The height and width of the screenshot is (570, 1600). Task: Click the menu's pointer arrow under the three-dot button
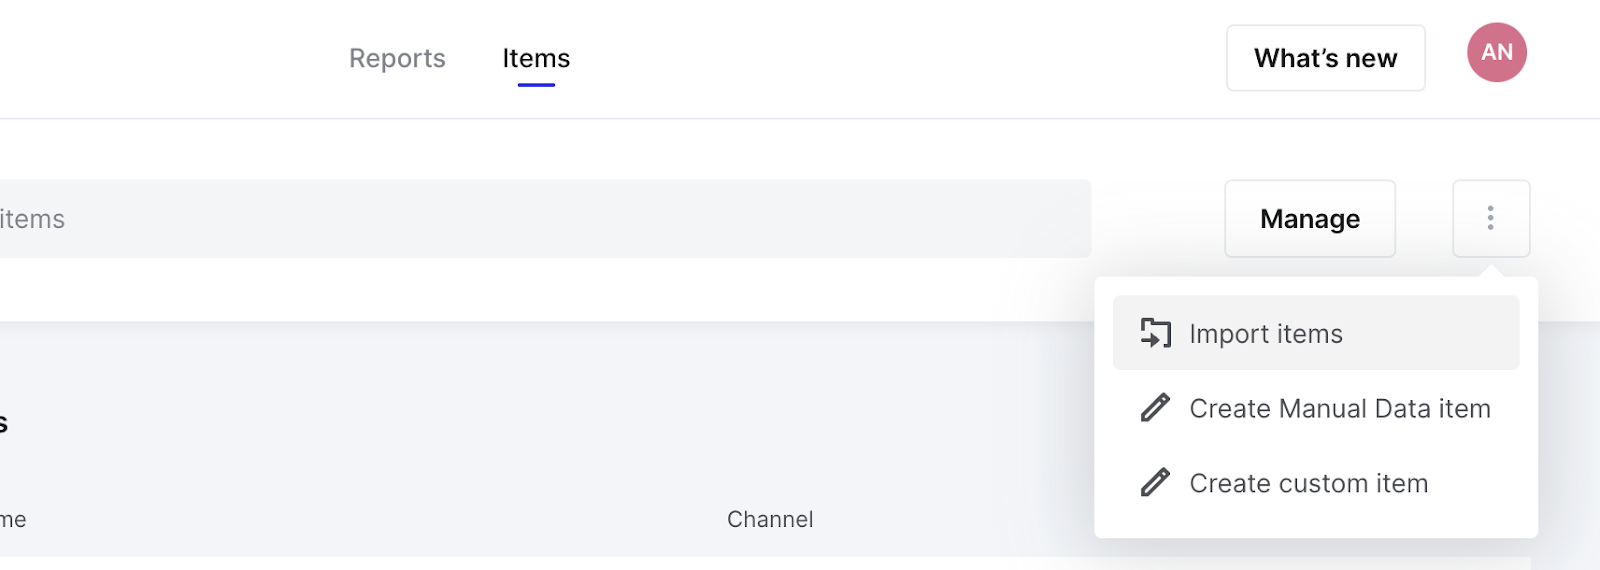(x=1491, y=270)
